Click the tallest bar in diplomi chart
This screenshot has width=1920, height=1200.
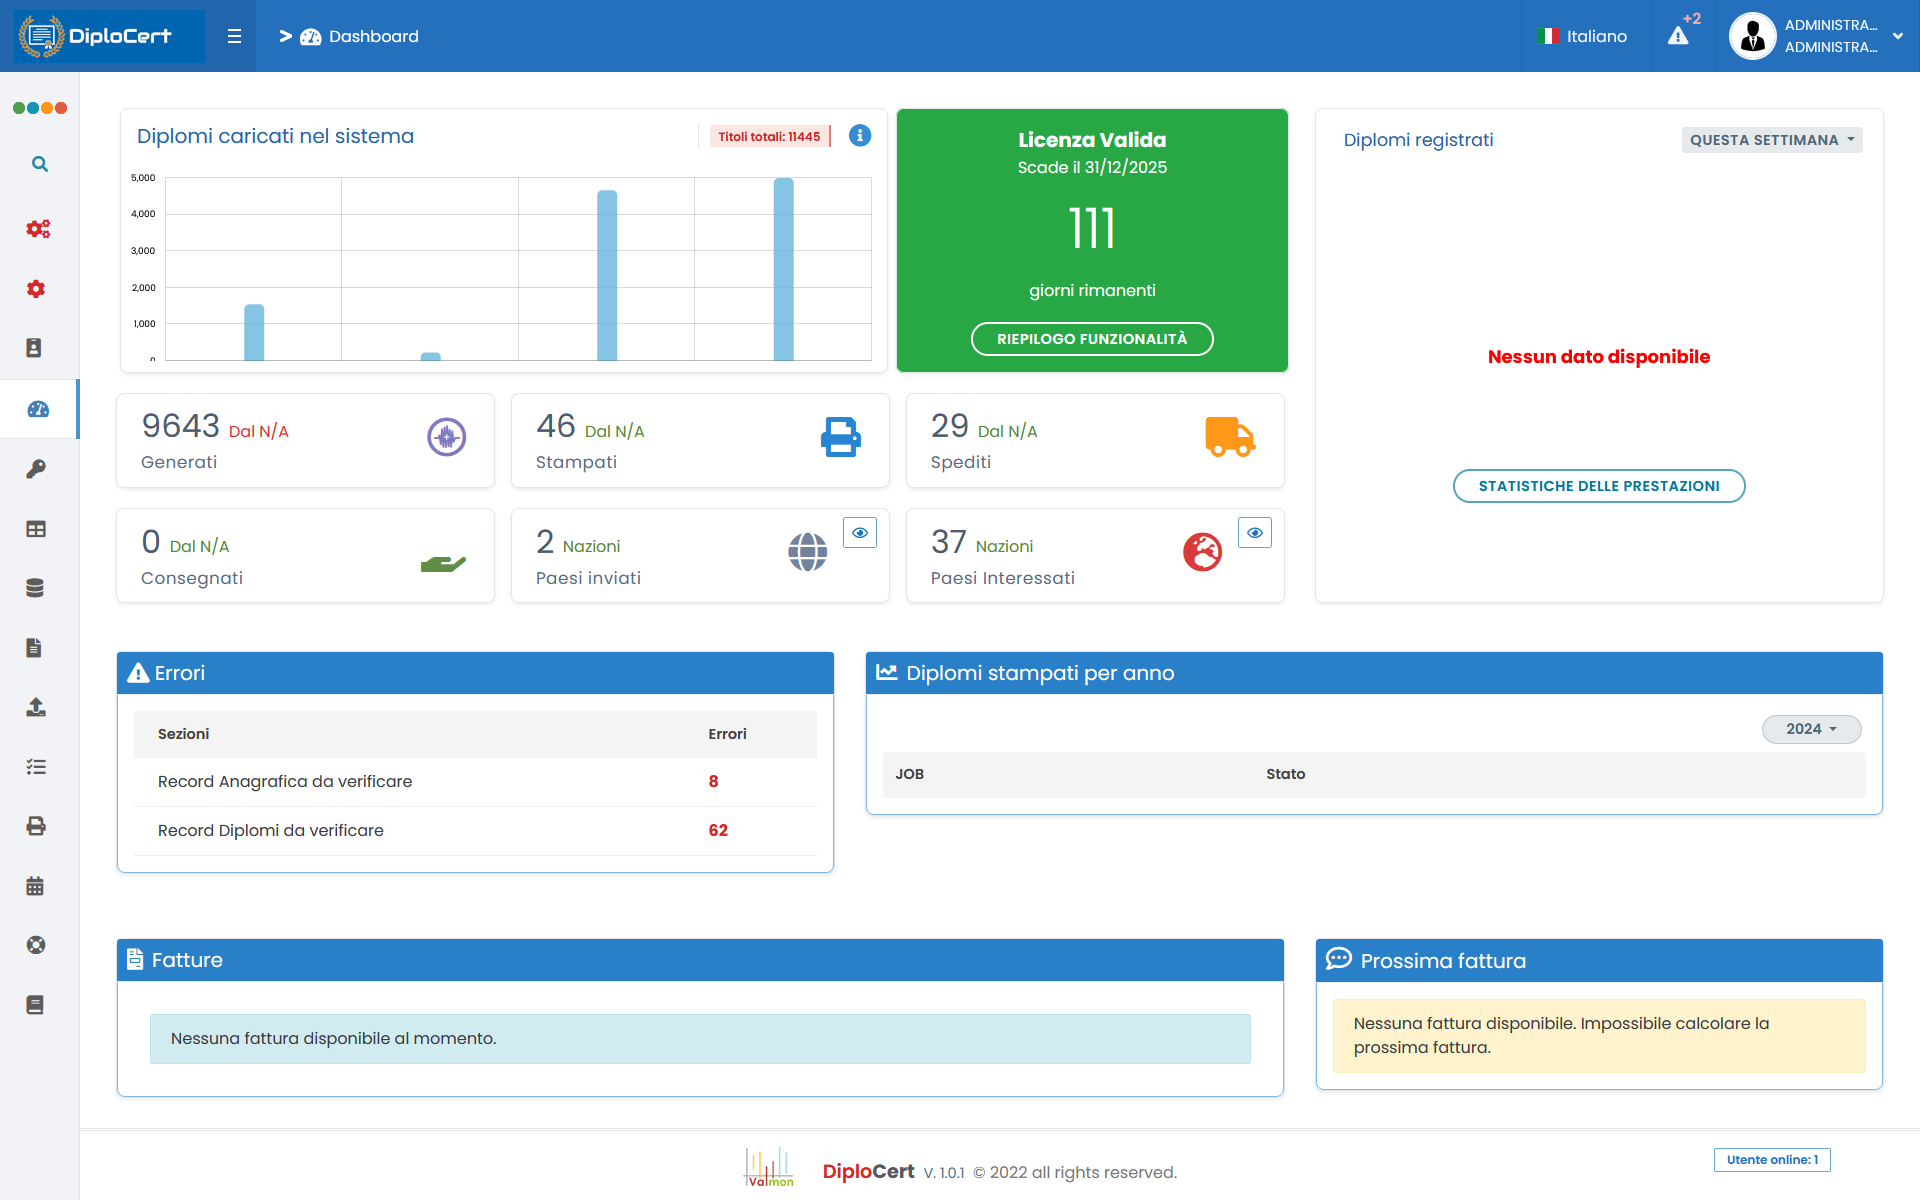[784, 269]
